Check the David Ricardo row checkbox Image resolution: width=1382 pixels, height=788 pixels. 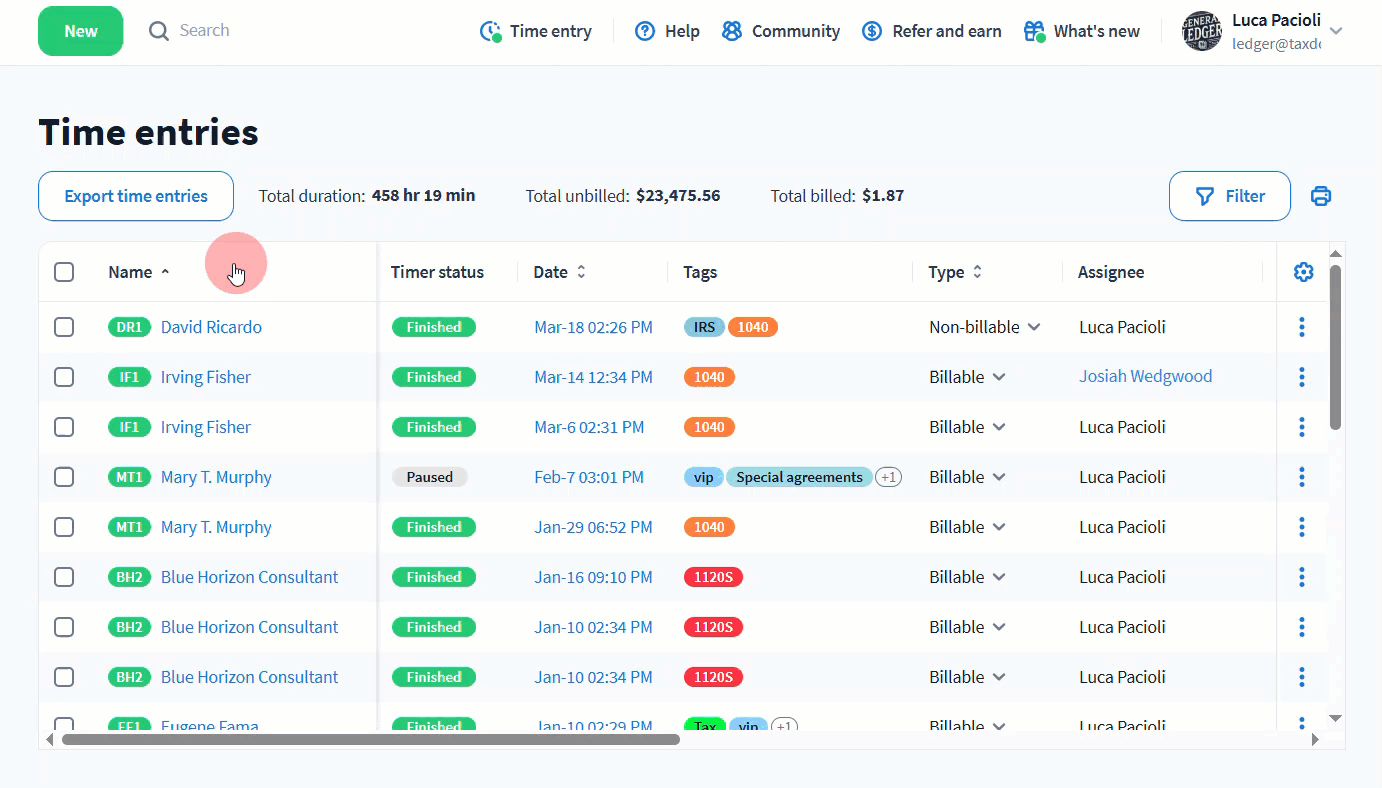tap(64, 327)
